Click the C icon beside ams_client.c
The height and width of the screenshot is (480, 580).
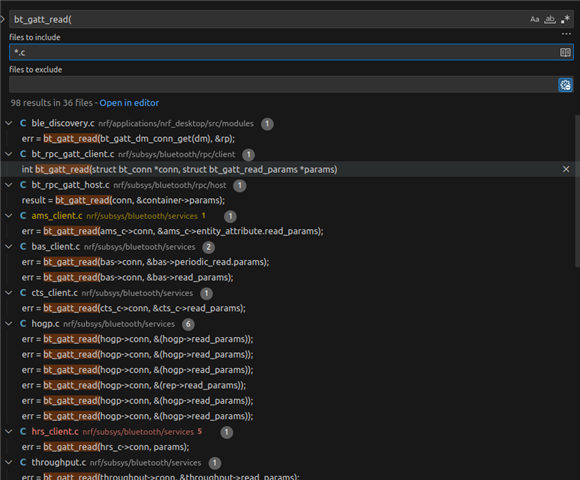(23, 216)
